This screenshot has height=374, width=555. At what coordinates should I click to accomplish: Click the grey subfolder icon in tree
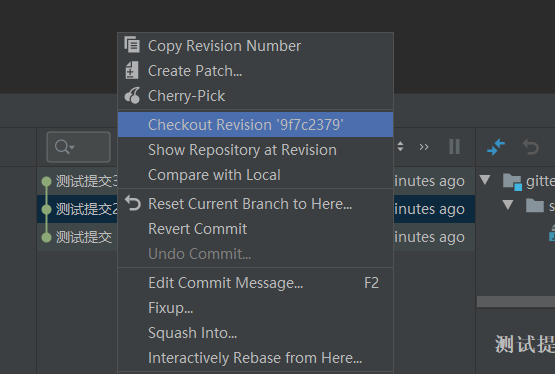(x=535, y=206)
